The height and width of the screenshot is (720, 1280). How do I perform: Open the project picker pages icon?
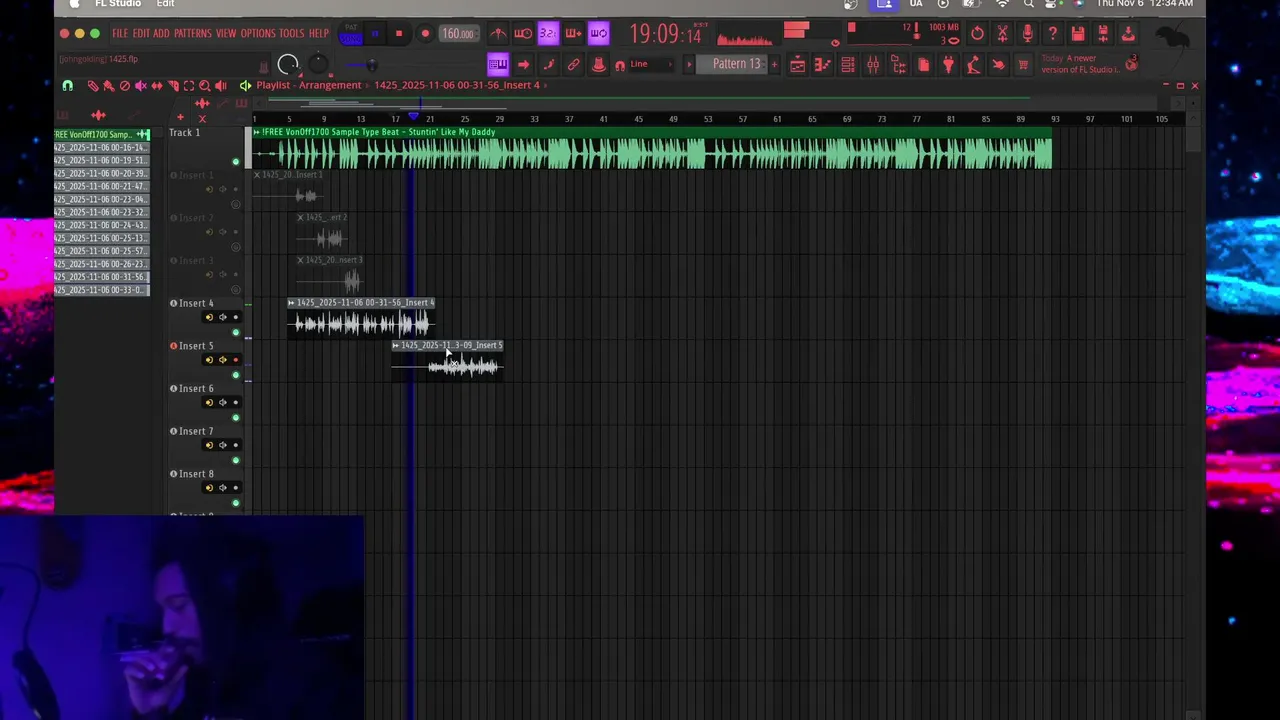click(x=923, y=65)
